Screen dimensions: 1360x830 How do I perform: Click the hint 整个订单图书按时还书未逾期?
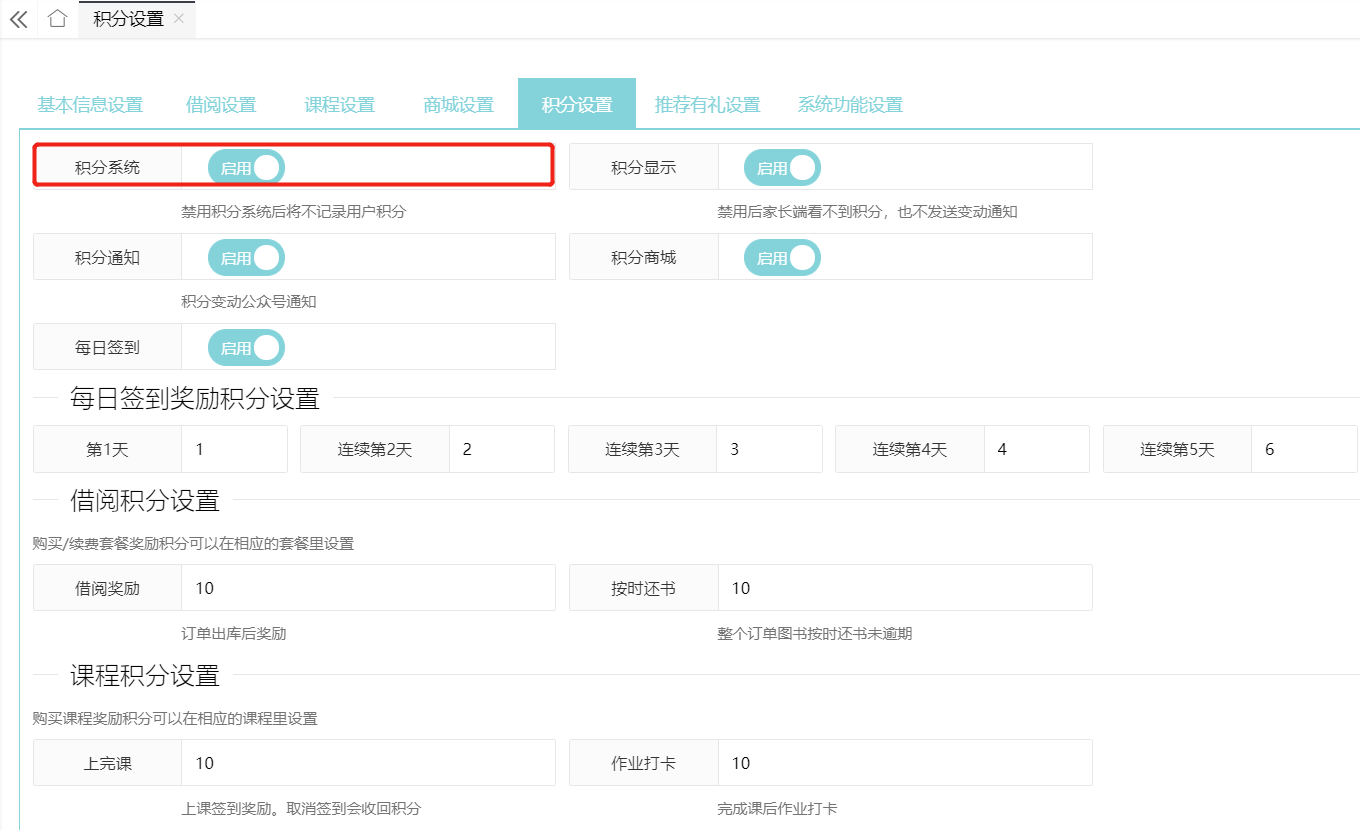point(815,633)
